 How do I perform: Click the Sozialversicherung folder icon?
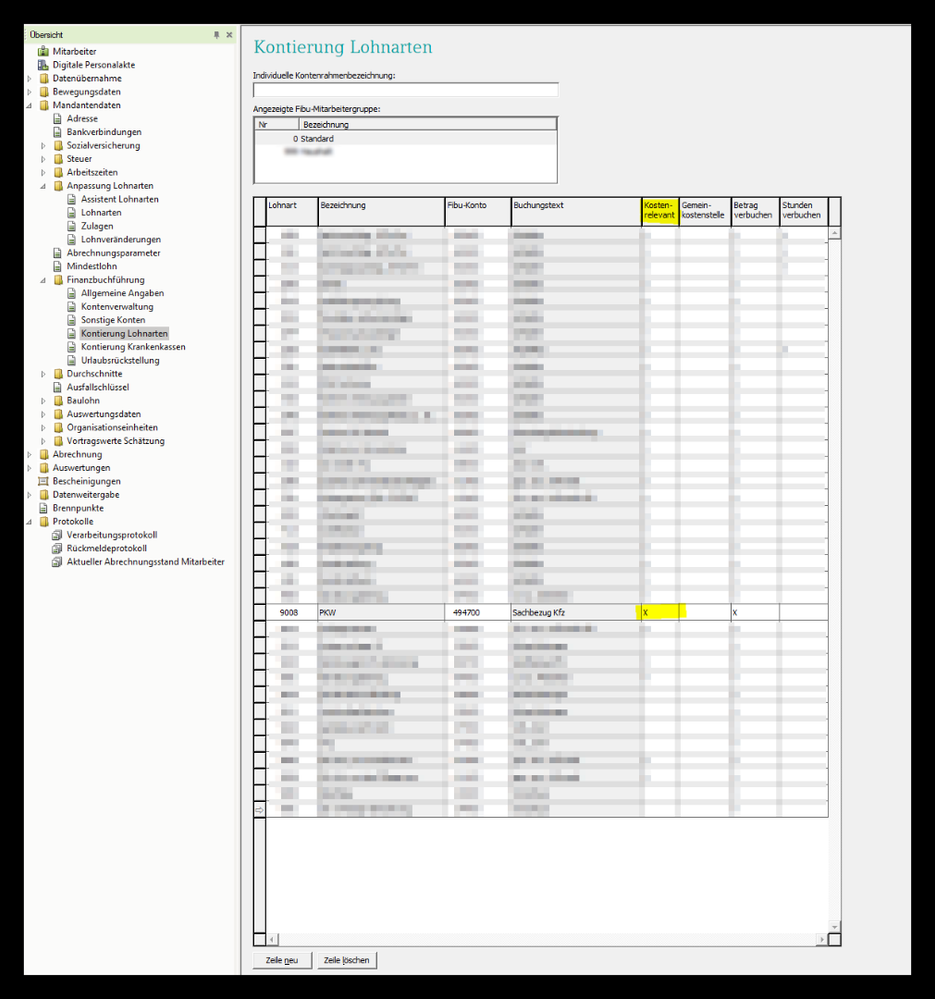coord(58,145)
